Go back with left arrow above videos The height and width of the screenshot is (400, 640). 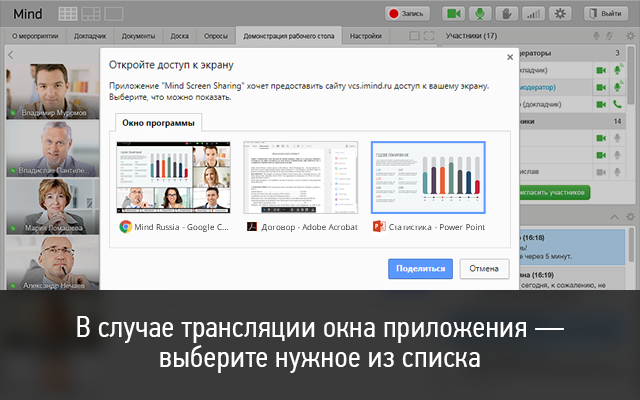coord(11,55)
